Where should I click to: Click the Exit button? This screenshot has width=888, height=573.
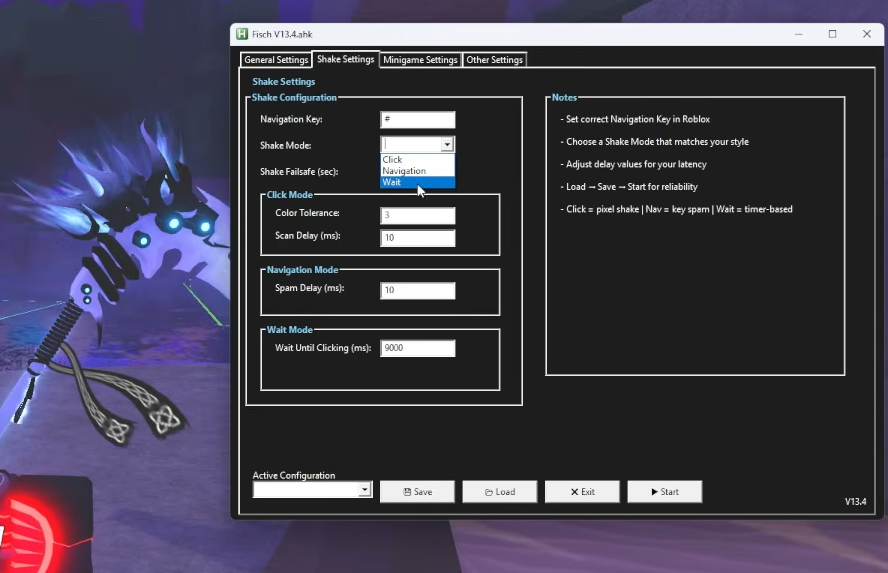coord(582,492)
